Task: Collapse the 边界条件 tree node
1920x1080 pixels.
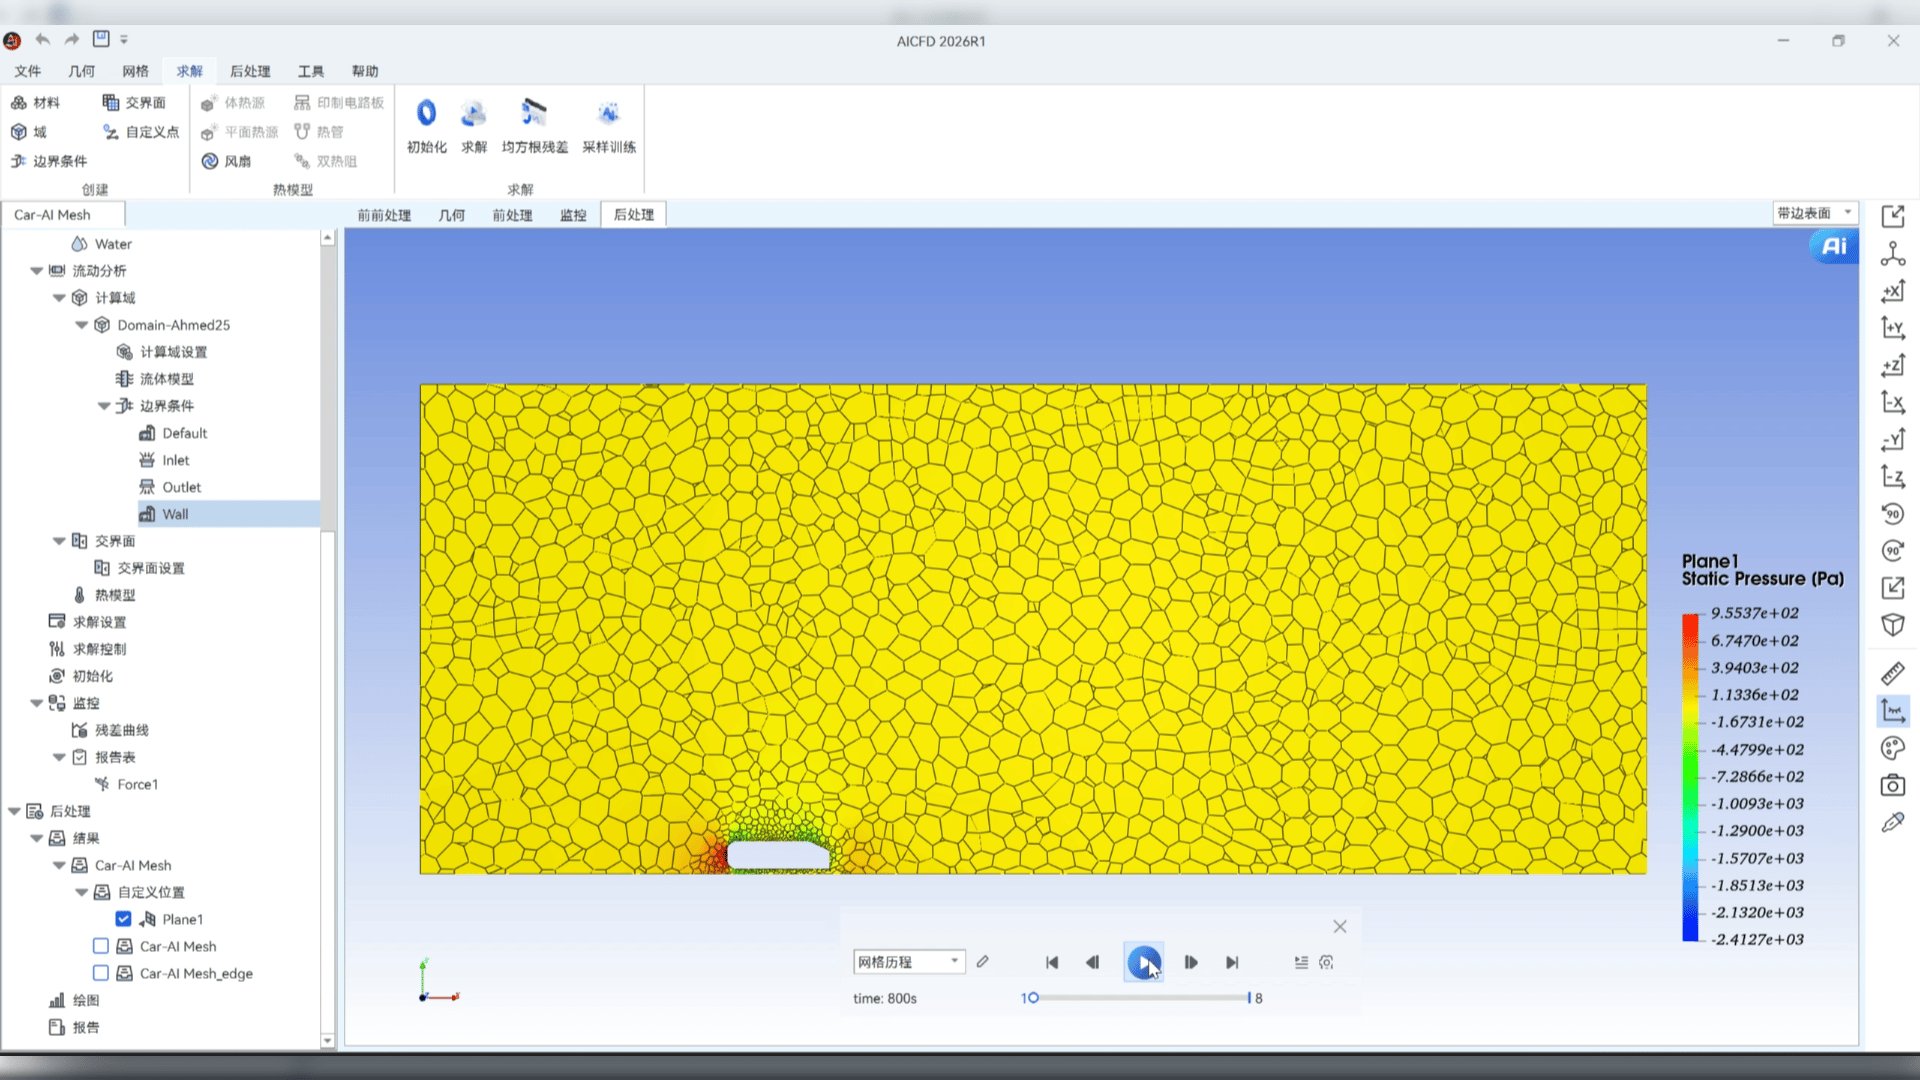Action: coord(105,406)
